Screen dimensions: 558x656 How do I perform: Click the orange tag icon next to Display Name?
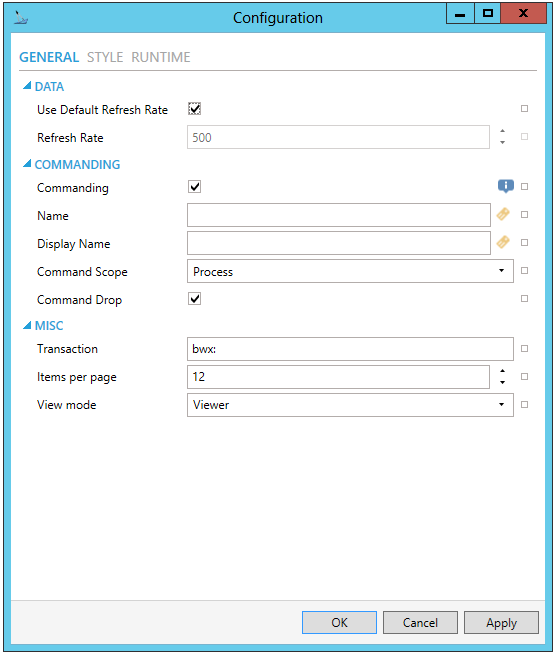pyautogui.click(x=503, y=242)
